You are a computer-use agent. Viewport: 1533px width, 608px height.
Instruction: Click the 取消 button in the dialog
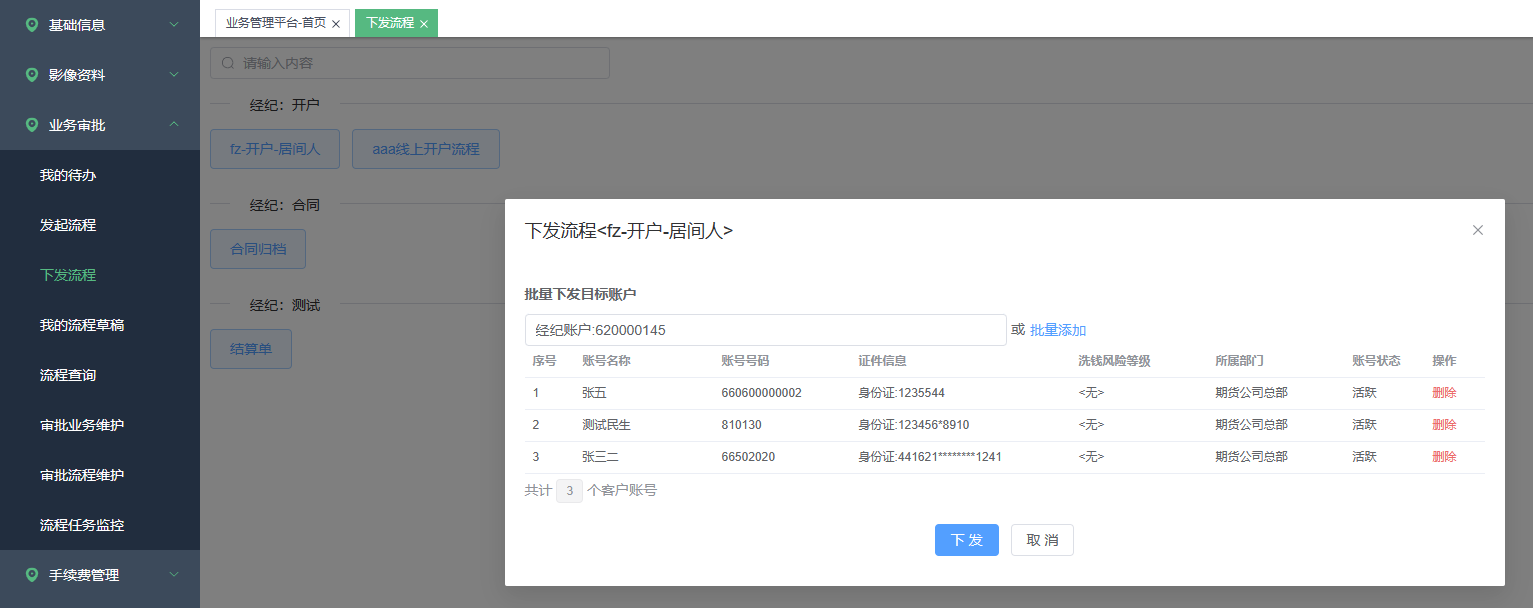pyautogui.click(x=1042, y=540)
